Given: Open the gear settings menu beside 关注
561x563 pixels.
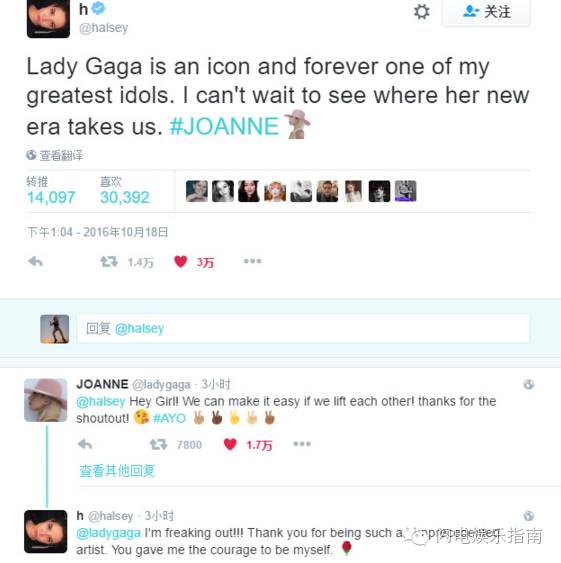Looking at the screenshot, I should tap(421, 12).
